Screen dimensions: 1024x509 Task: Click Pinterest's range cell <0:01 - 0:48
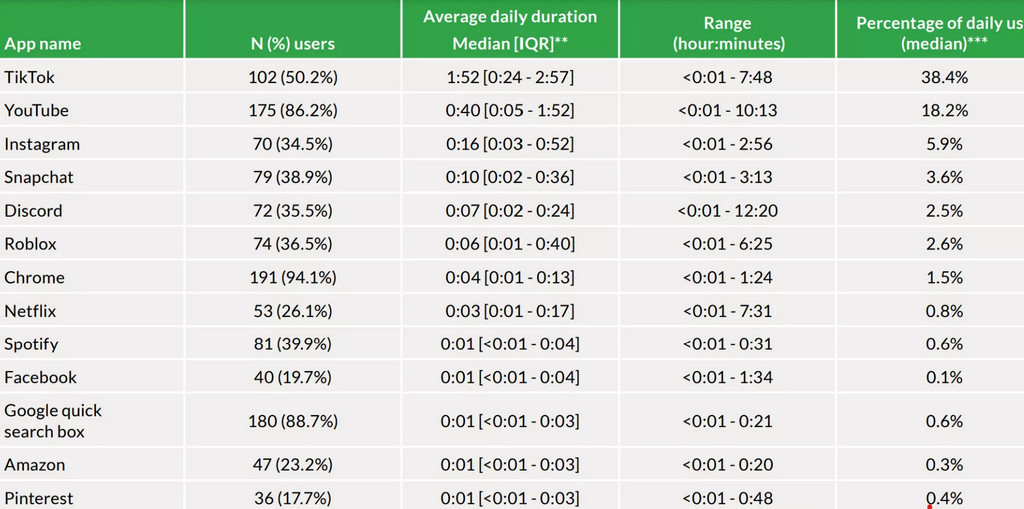(x=727, y=498)
